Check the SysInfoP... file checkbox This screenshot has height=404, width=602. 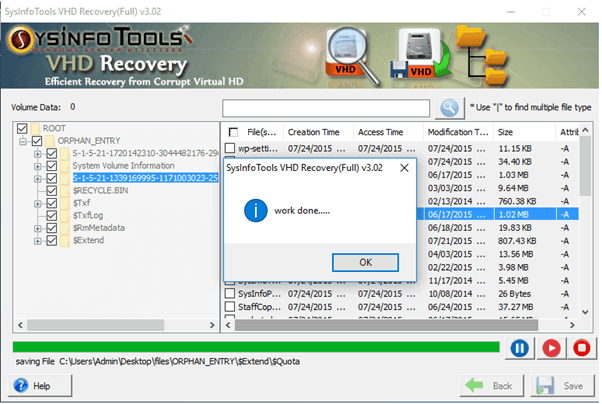pos(230,293)
